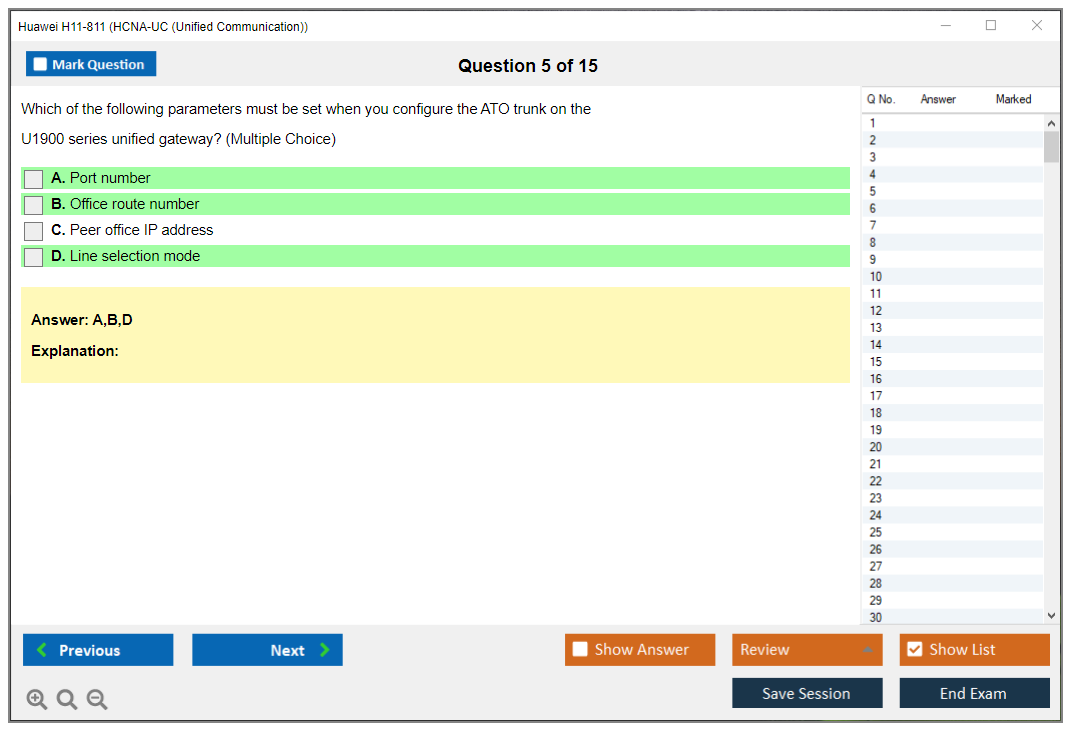Click the zoom out magnifier icon
Image resolution: width=1075 pixels, height=735 pixels.
click(x=97, y=699)
